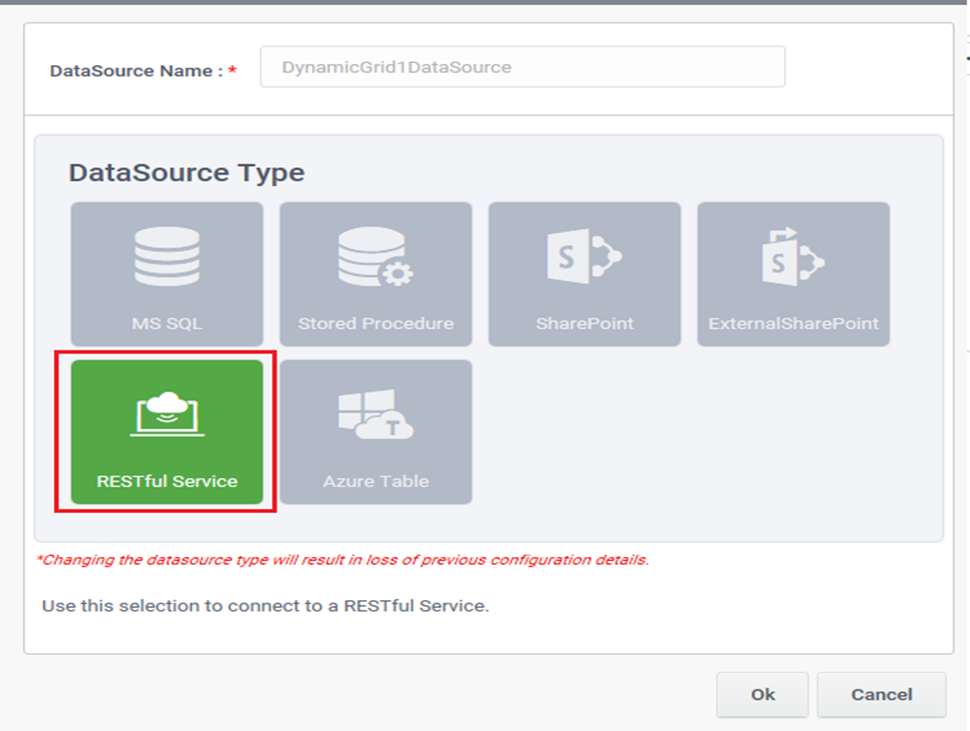Viewport: 970px width, 731px height.
Task: Click the DataSource Name label
Action: point(143,71)
